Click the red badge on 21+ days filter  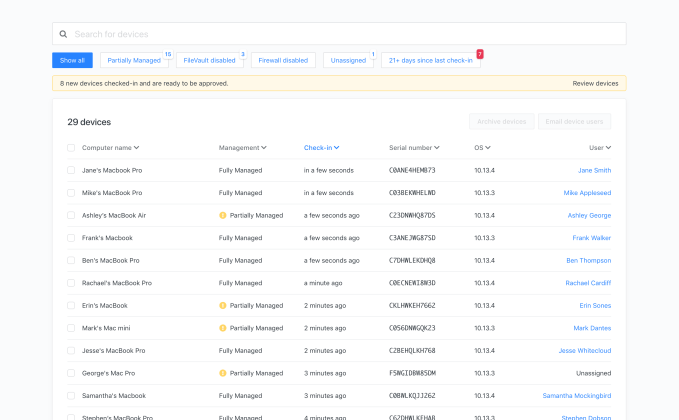480,54
